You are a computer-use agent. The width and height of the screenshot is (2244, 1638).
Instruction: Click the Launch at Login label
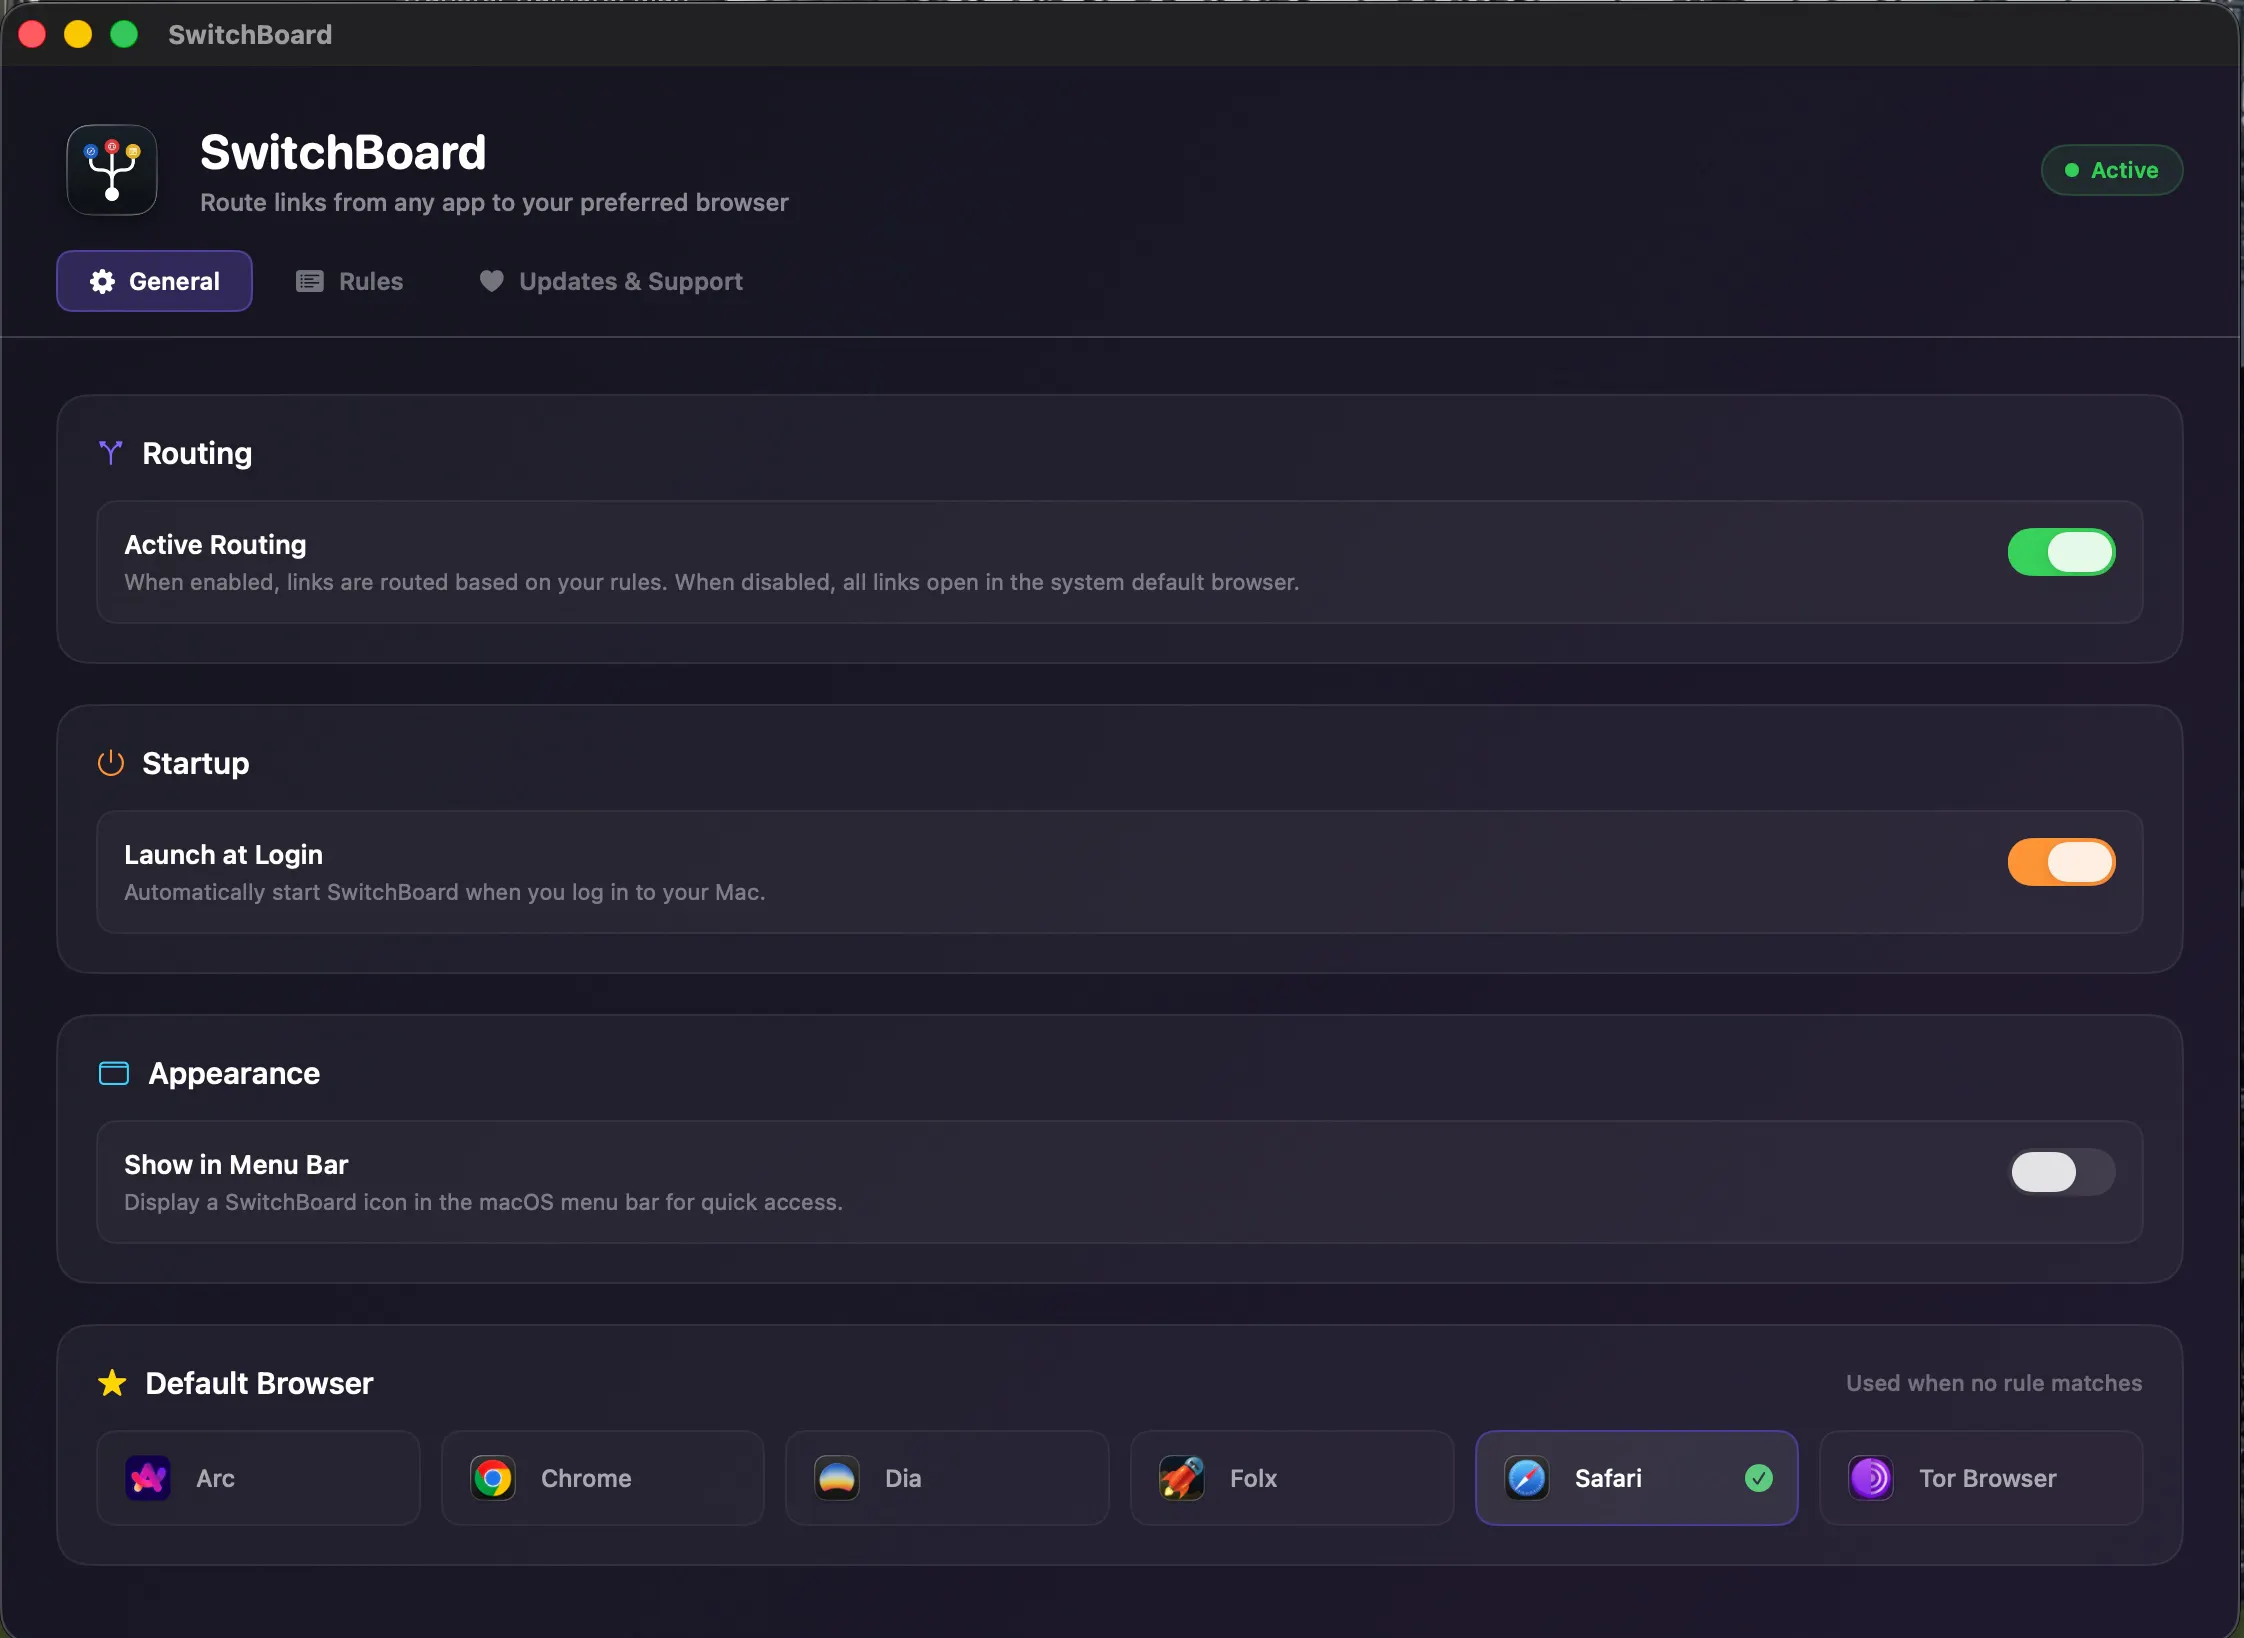(223, 854)
